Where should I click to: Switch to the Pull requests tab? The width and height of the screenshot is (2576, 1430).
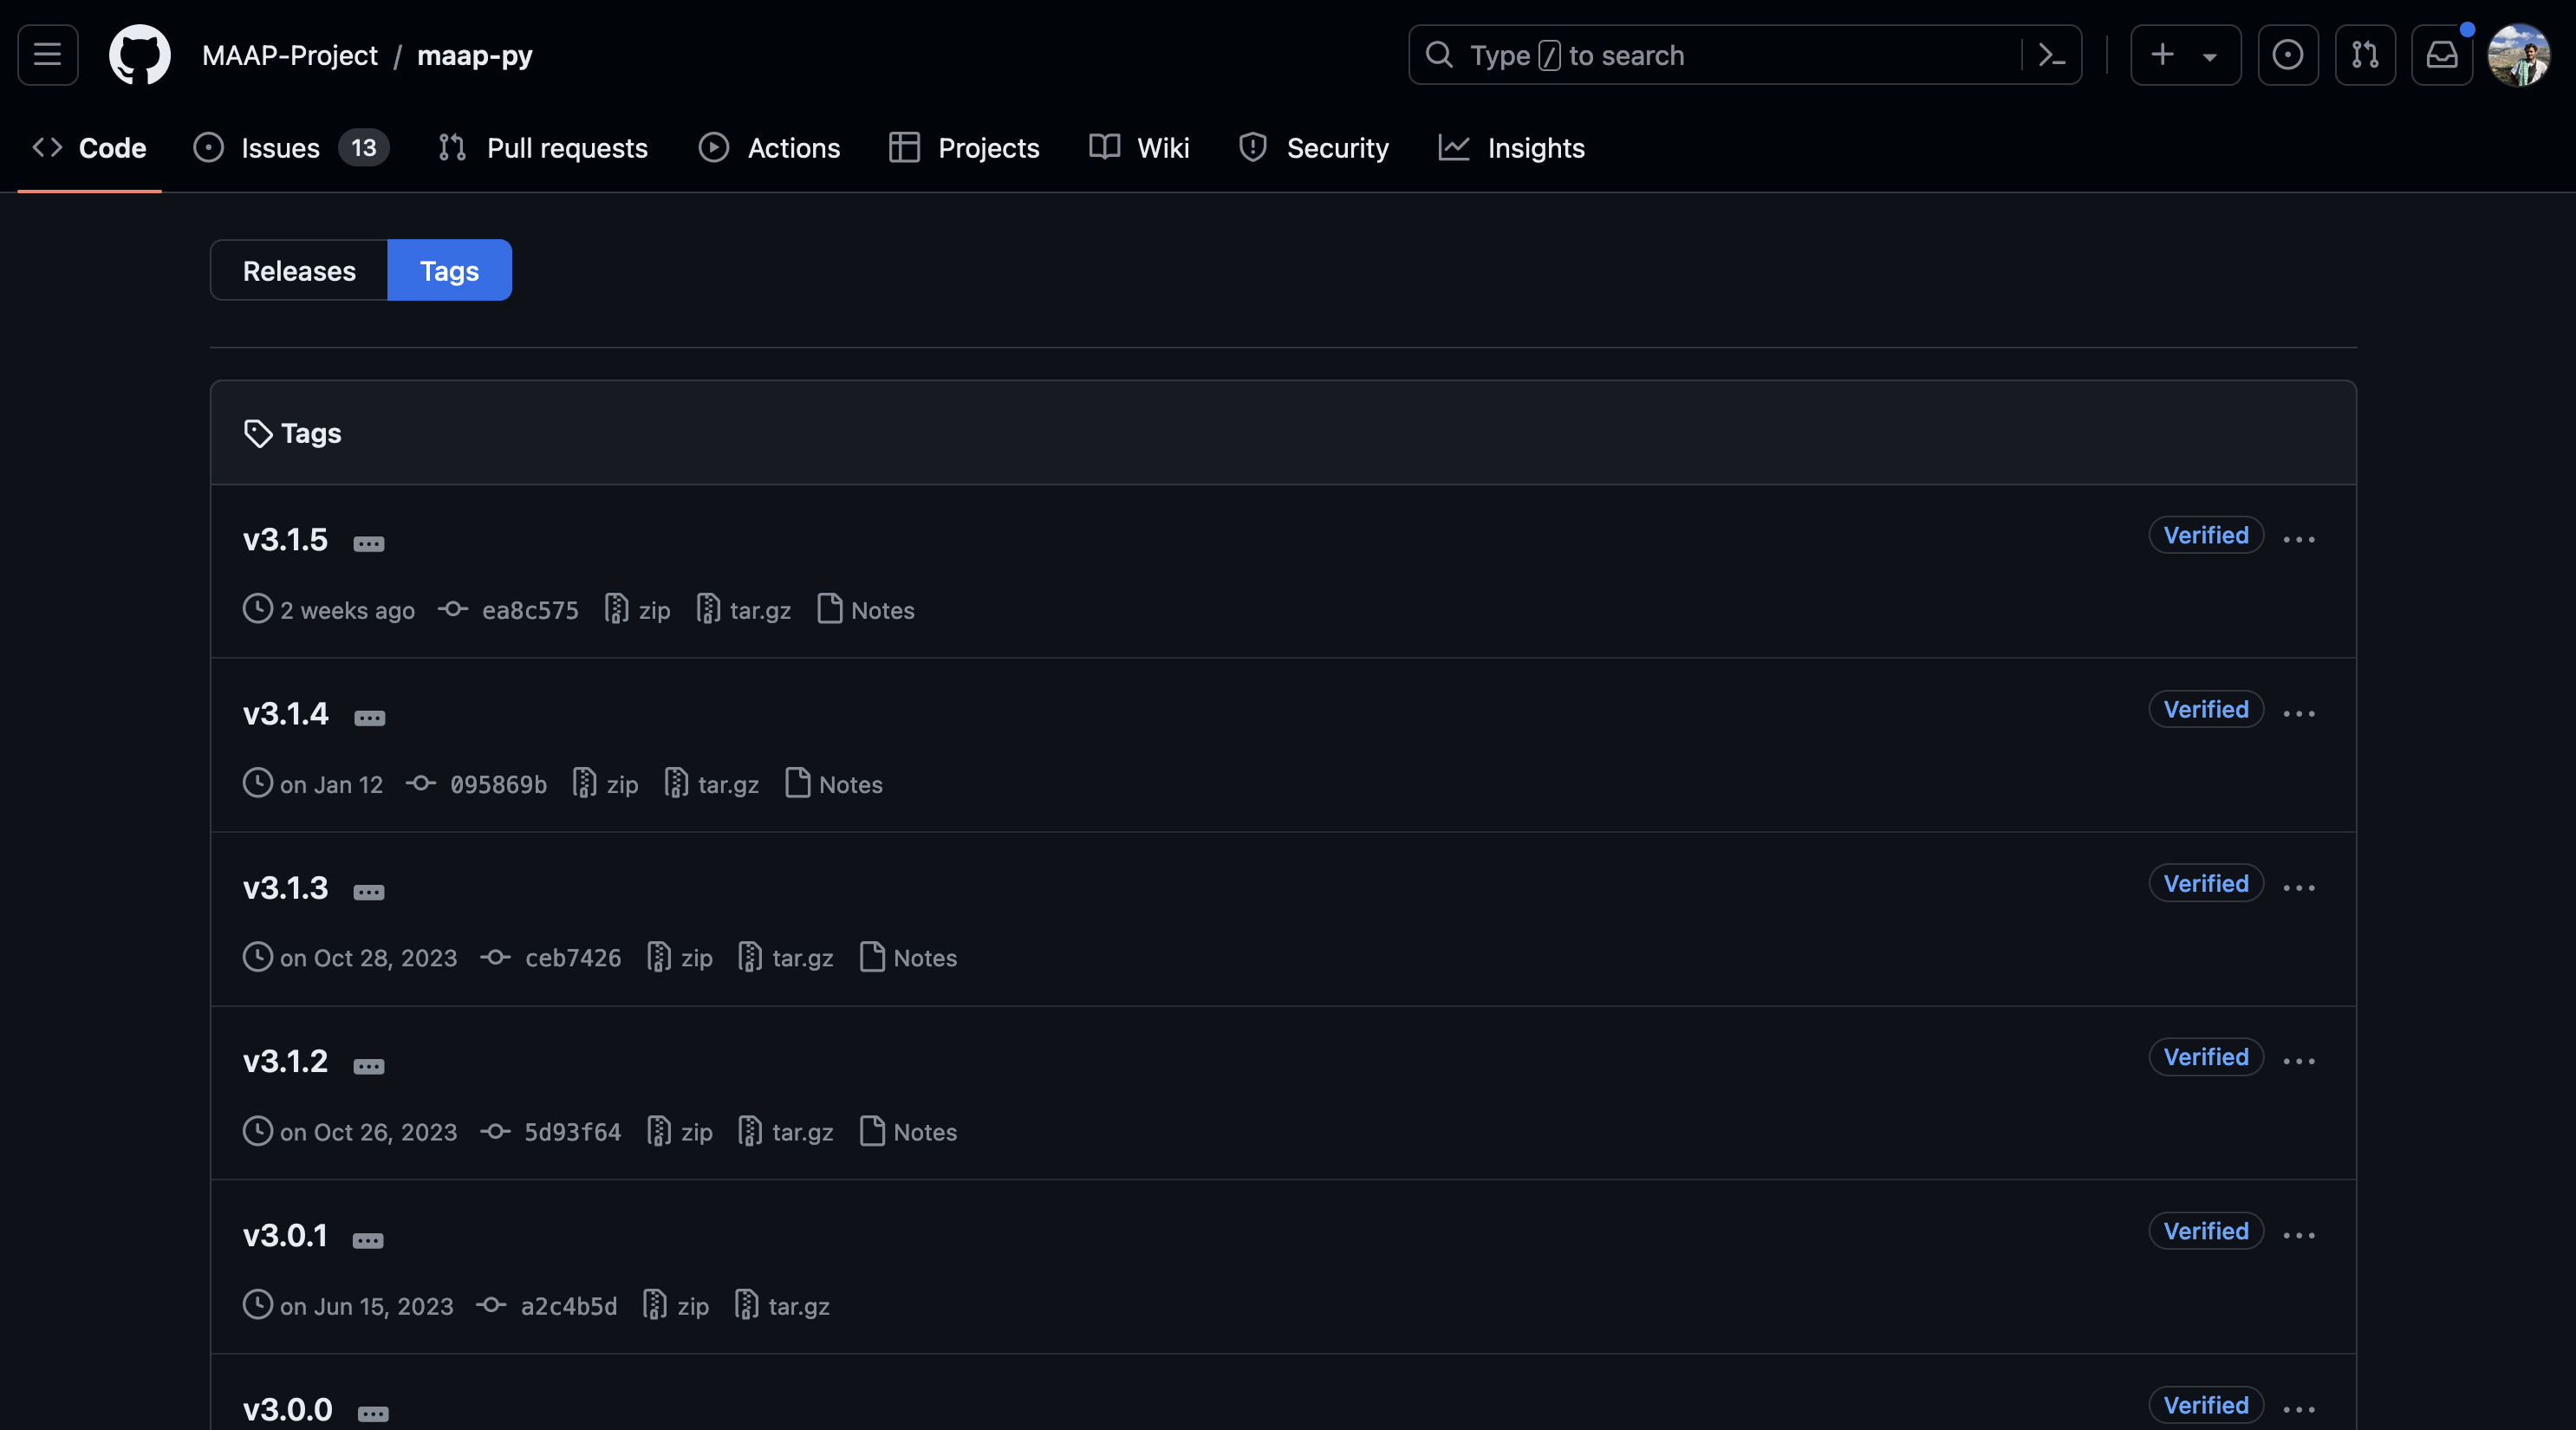pyautogui.click(x=543, y=148)
